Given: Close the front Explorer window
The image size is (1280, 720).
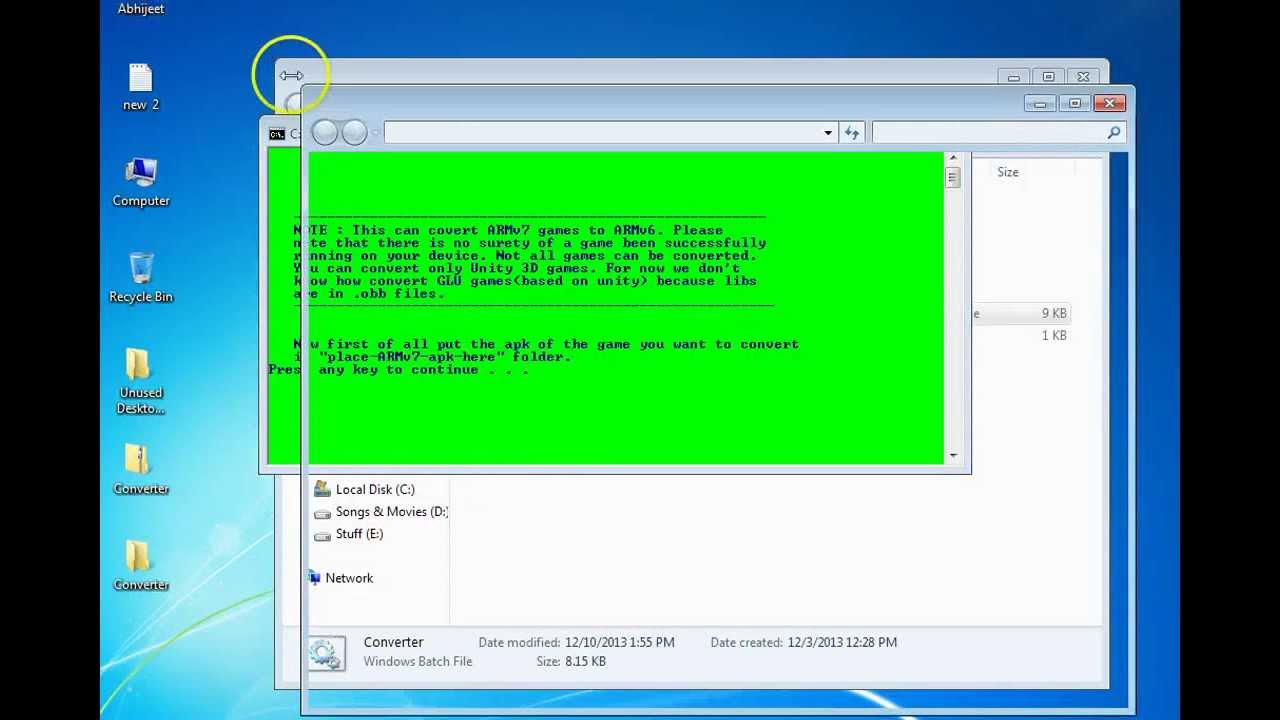Looking at the screenshot, I should click(1110, 103).
